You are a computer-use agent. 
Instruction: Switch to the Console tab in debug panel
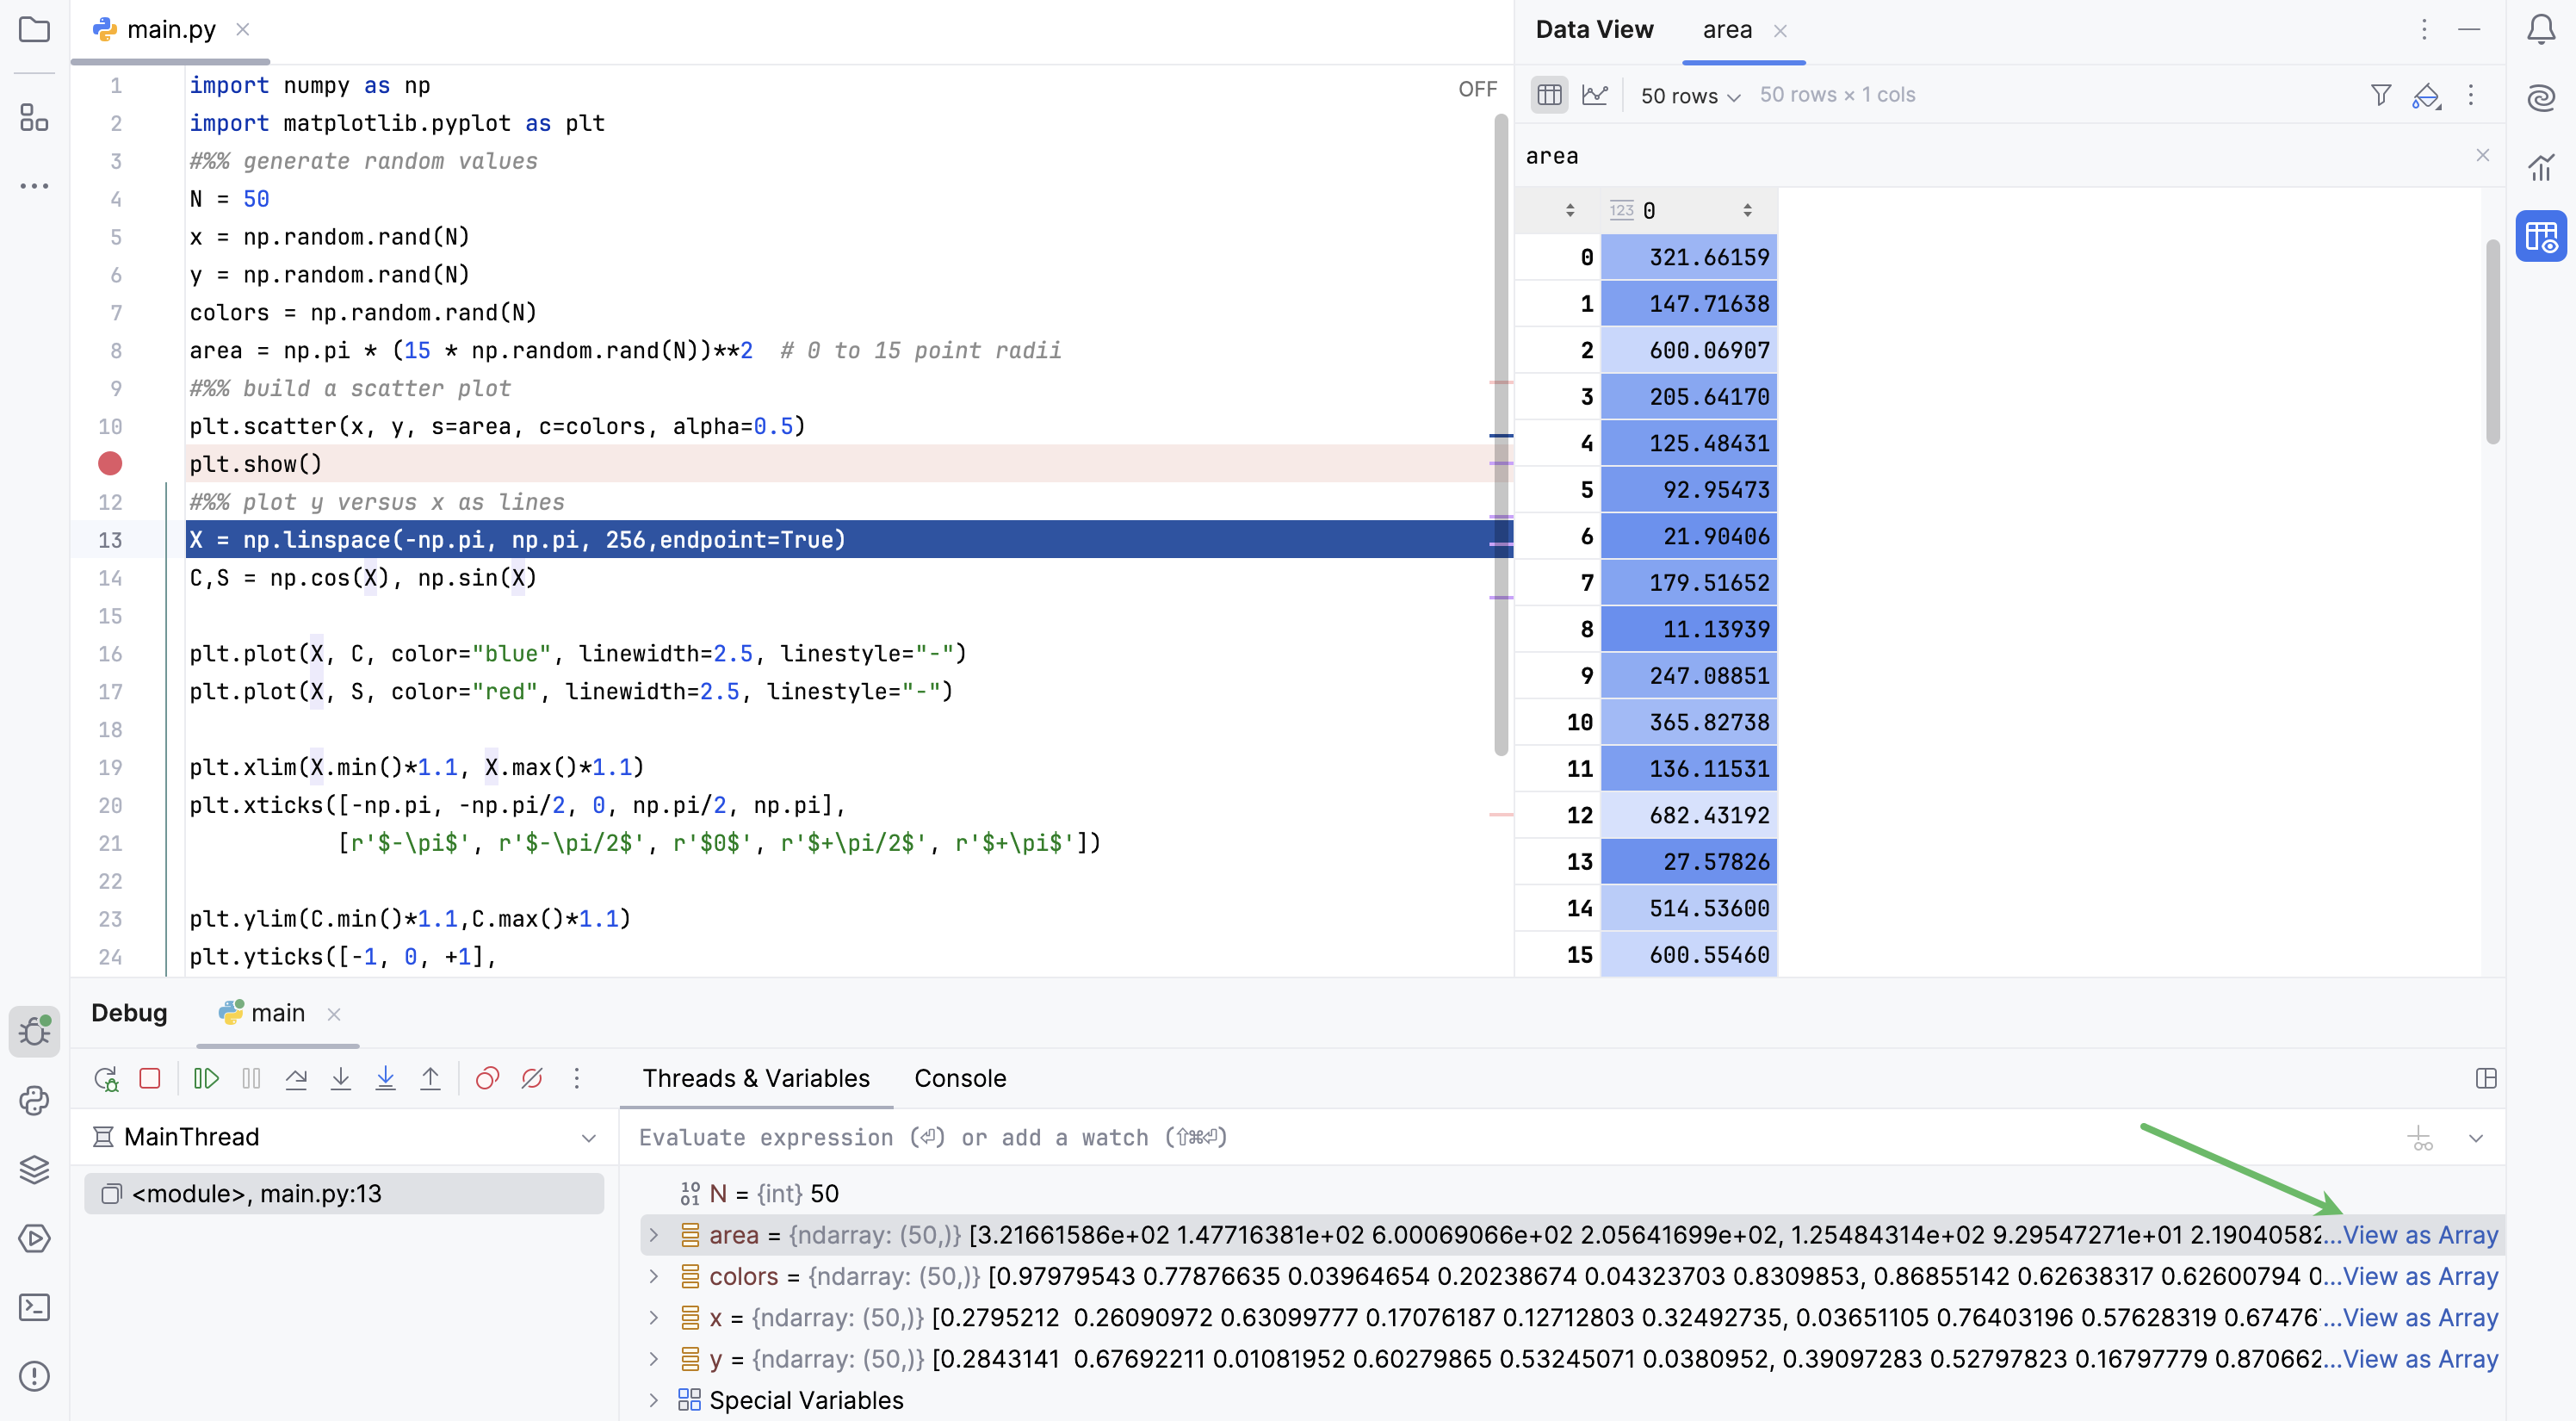(x=958, y=1078)
